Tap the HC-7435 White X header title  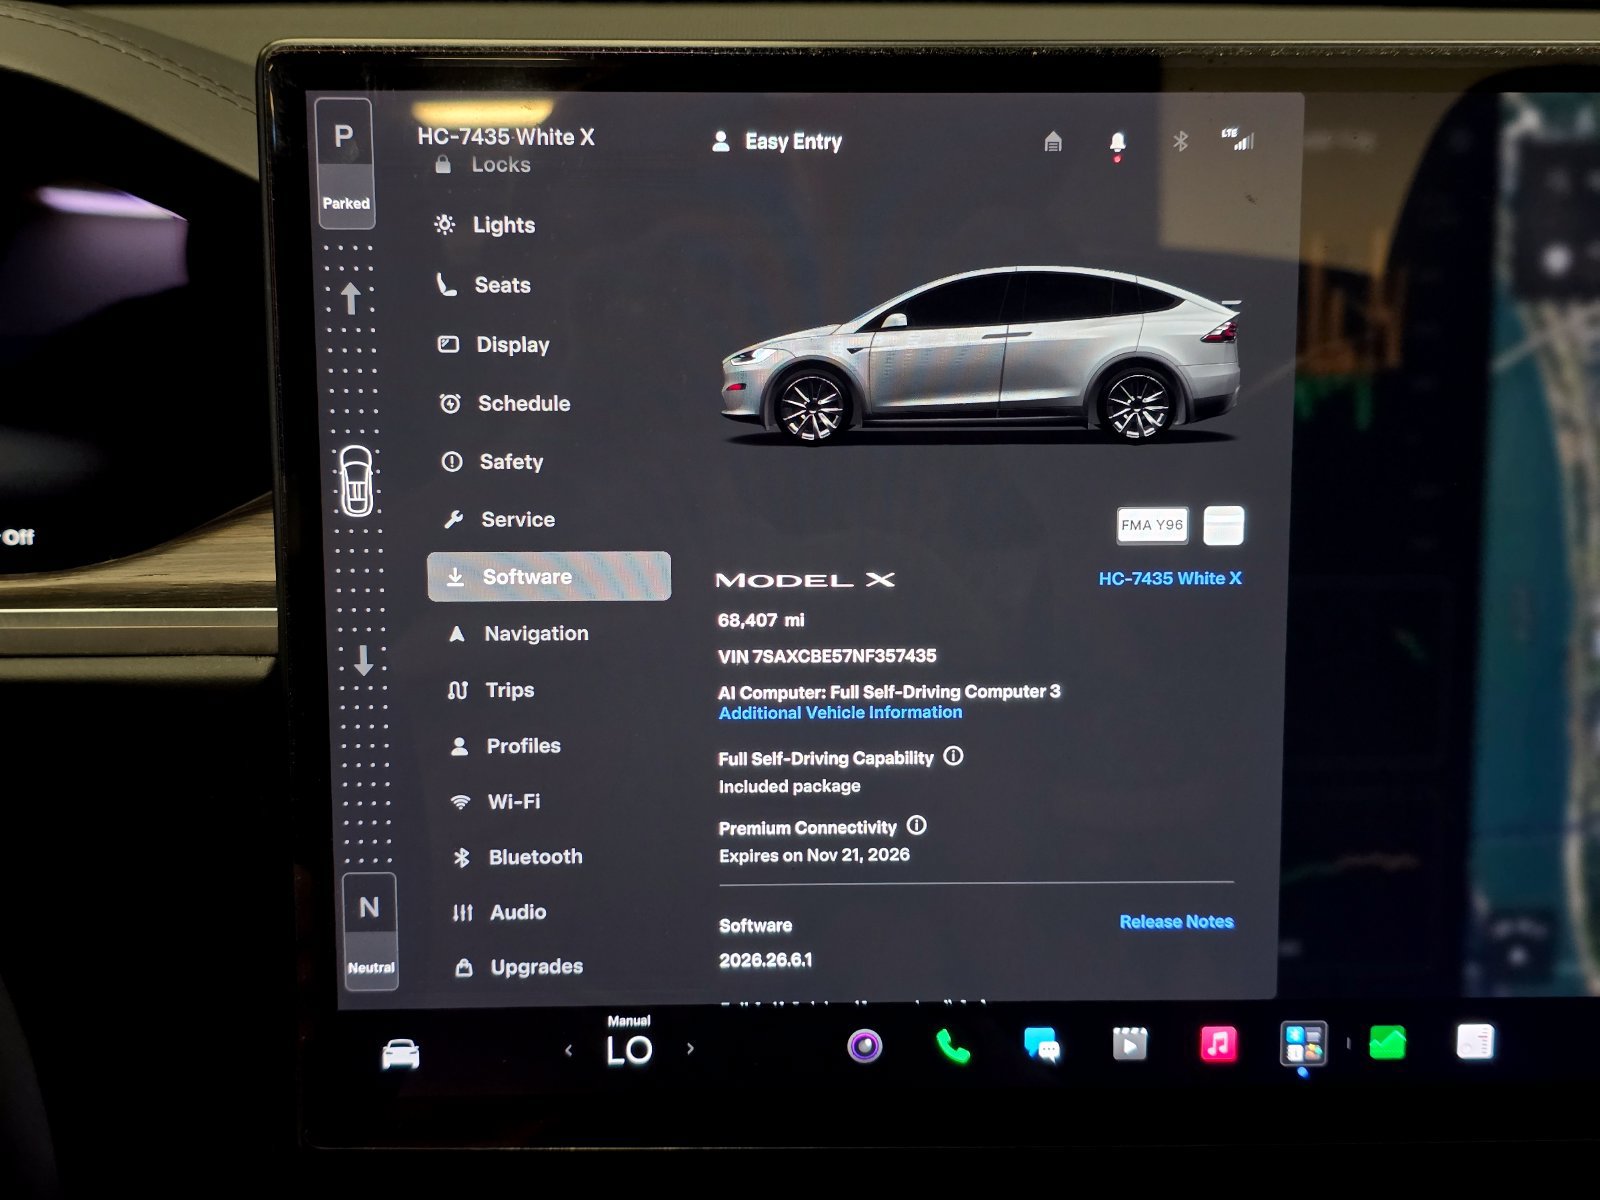[506, 137]
